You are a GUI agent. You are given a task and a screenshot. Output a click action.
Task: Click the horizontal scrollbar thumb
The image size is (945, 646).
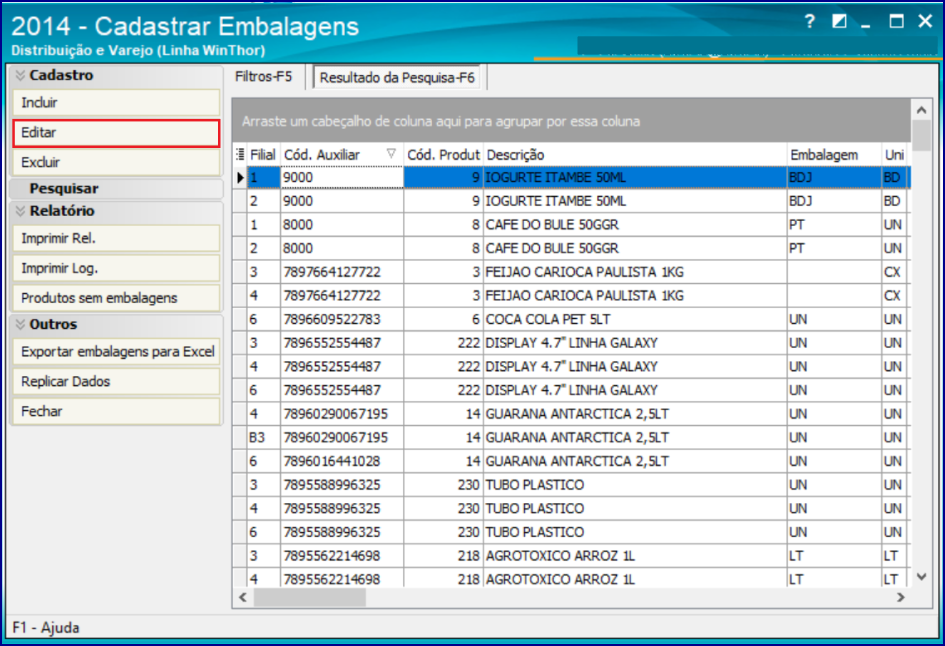coord(310,597)
